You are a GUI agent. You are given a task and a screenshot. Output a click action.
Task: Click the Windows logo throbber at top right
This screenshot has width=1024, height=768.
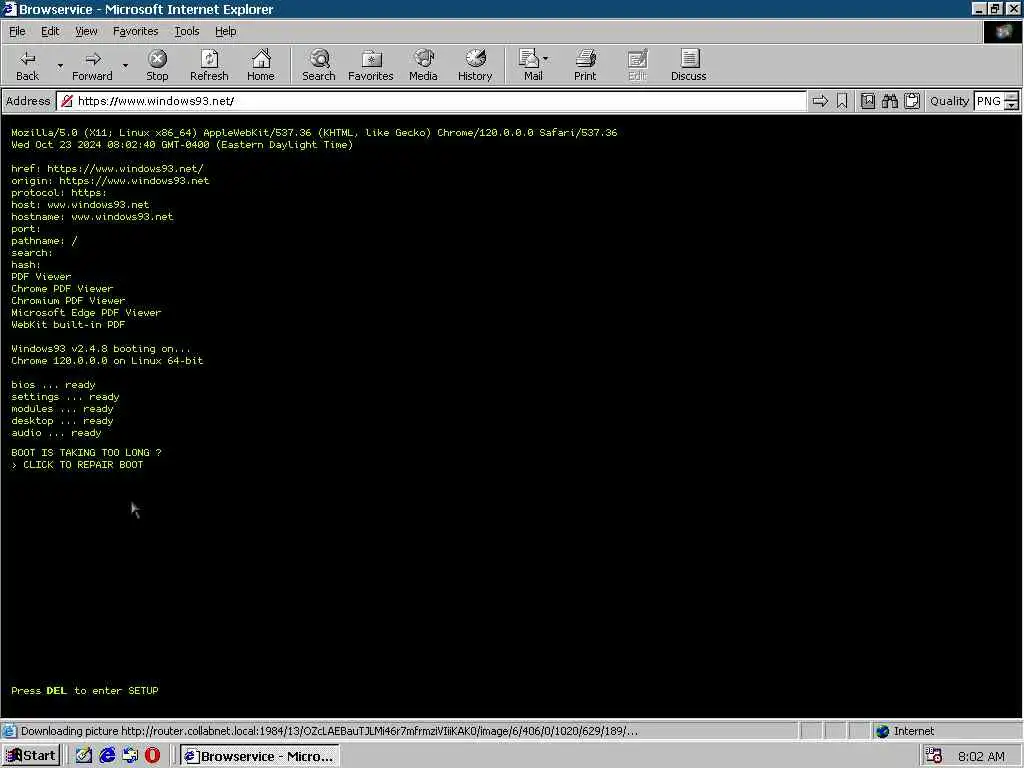point(1002,31)
